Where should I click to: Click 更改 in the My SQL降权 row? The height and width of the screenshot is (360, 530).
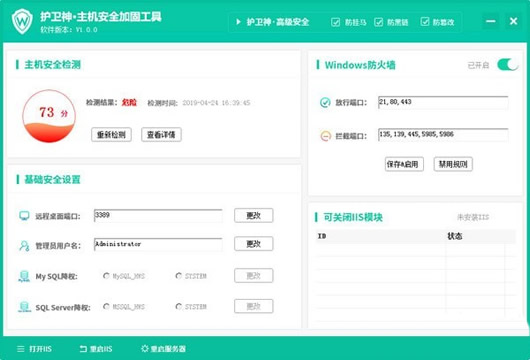tap(254, 275)
